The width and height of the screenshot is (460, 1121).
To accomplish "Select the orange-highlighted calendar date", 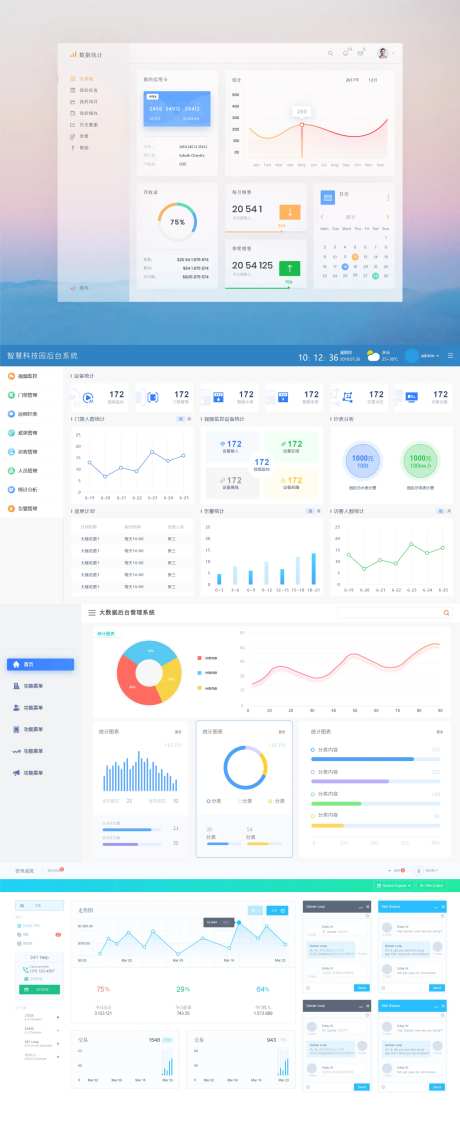I will point(355,256).
